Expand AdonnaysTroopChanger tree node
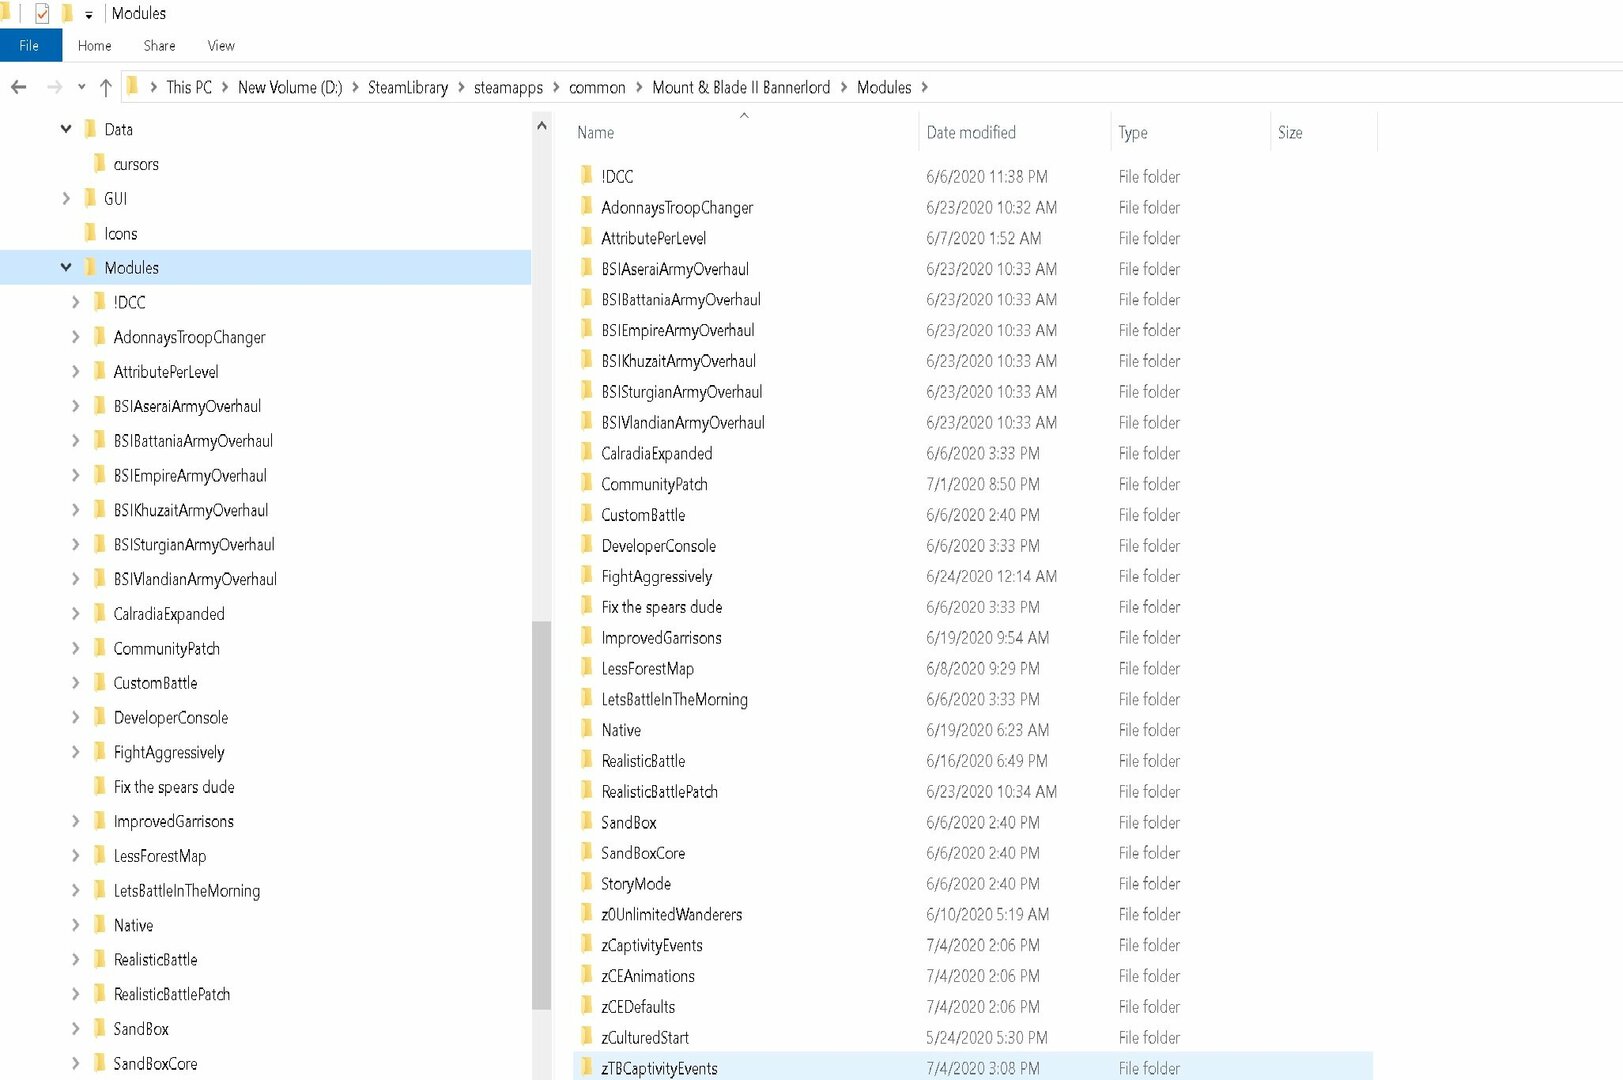Screen dimensions: 1623x1080 point(75,337)
